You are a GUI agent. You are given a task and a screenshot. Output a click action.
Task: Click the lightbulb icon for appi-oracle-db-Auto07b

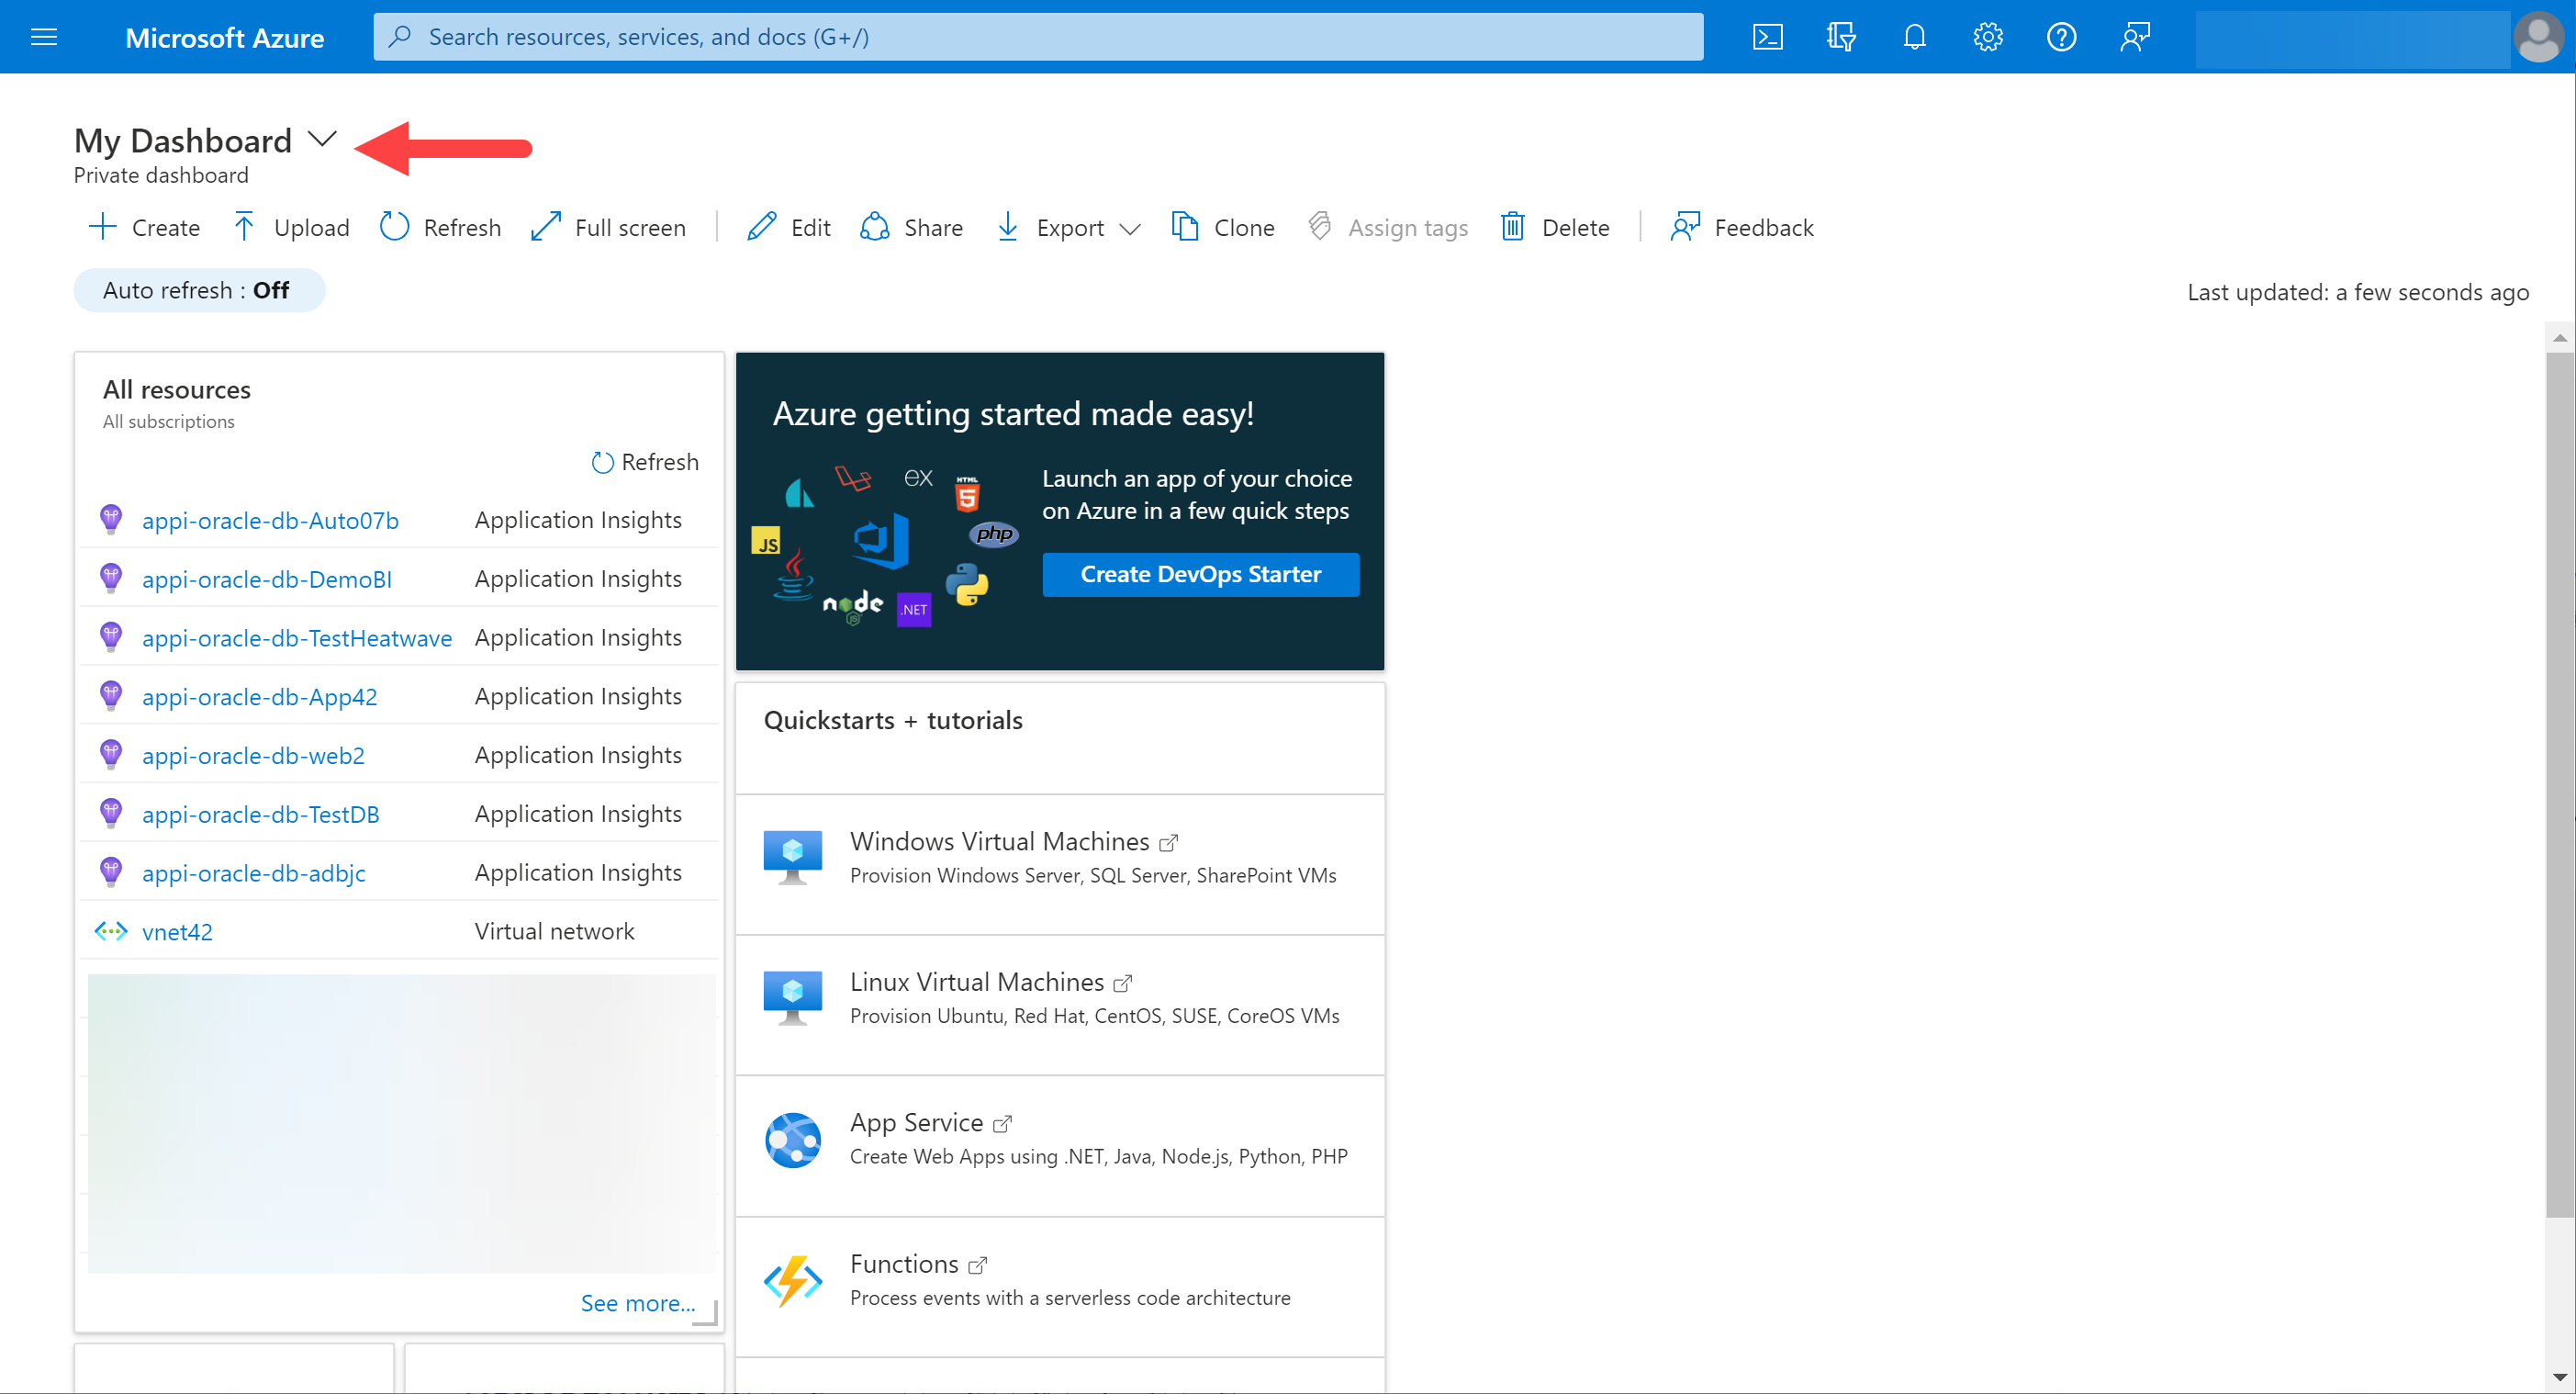click(x=111, y=519)
